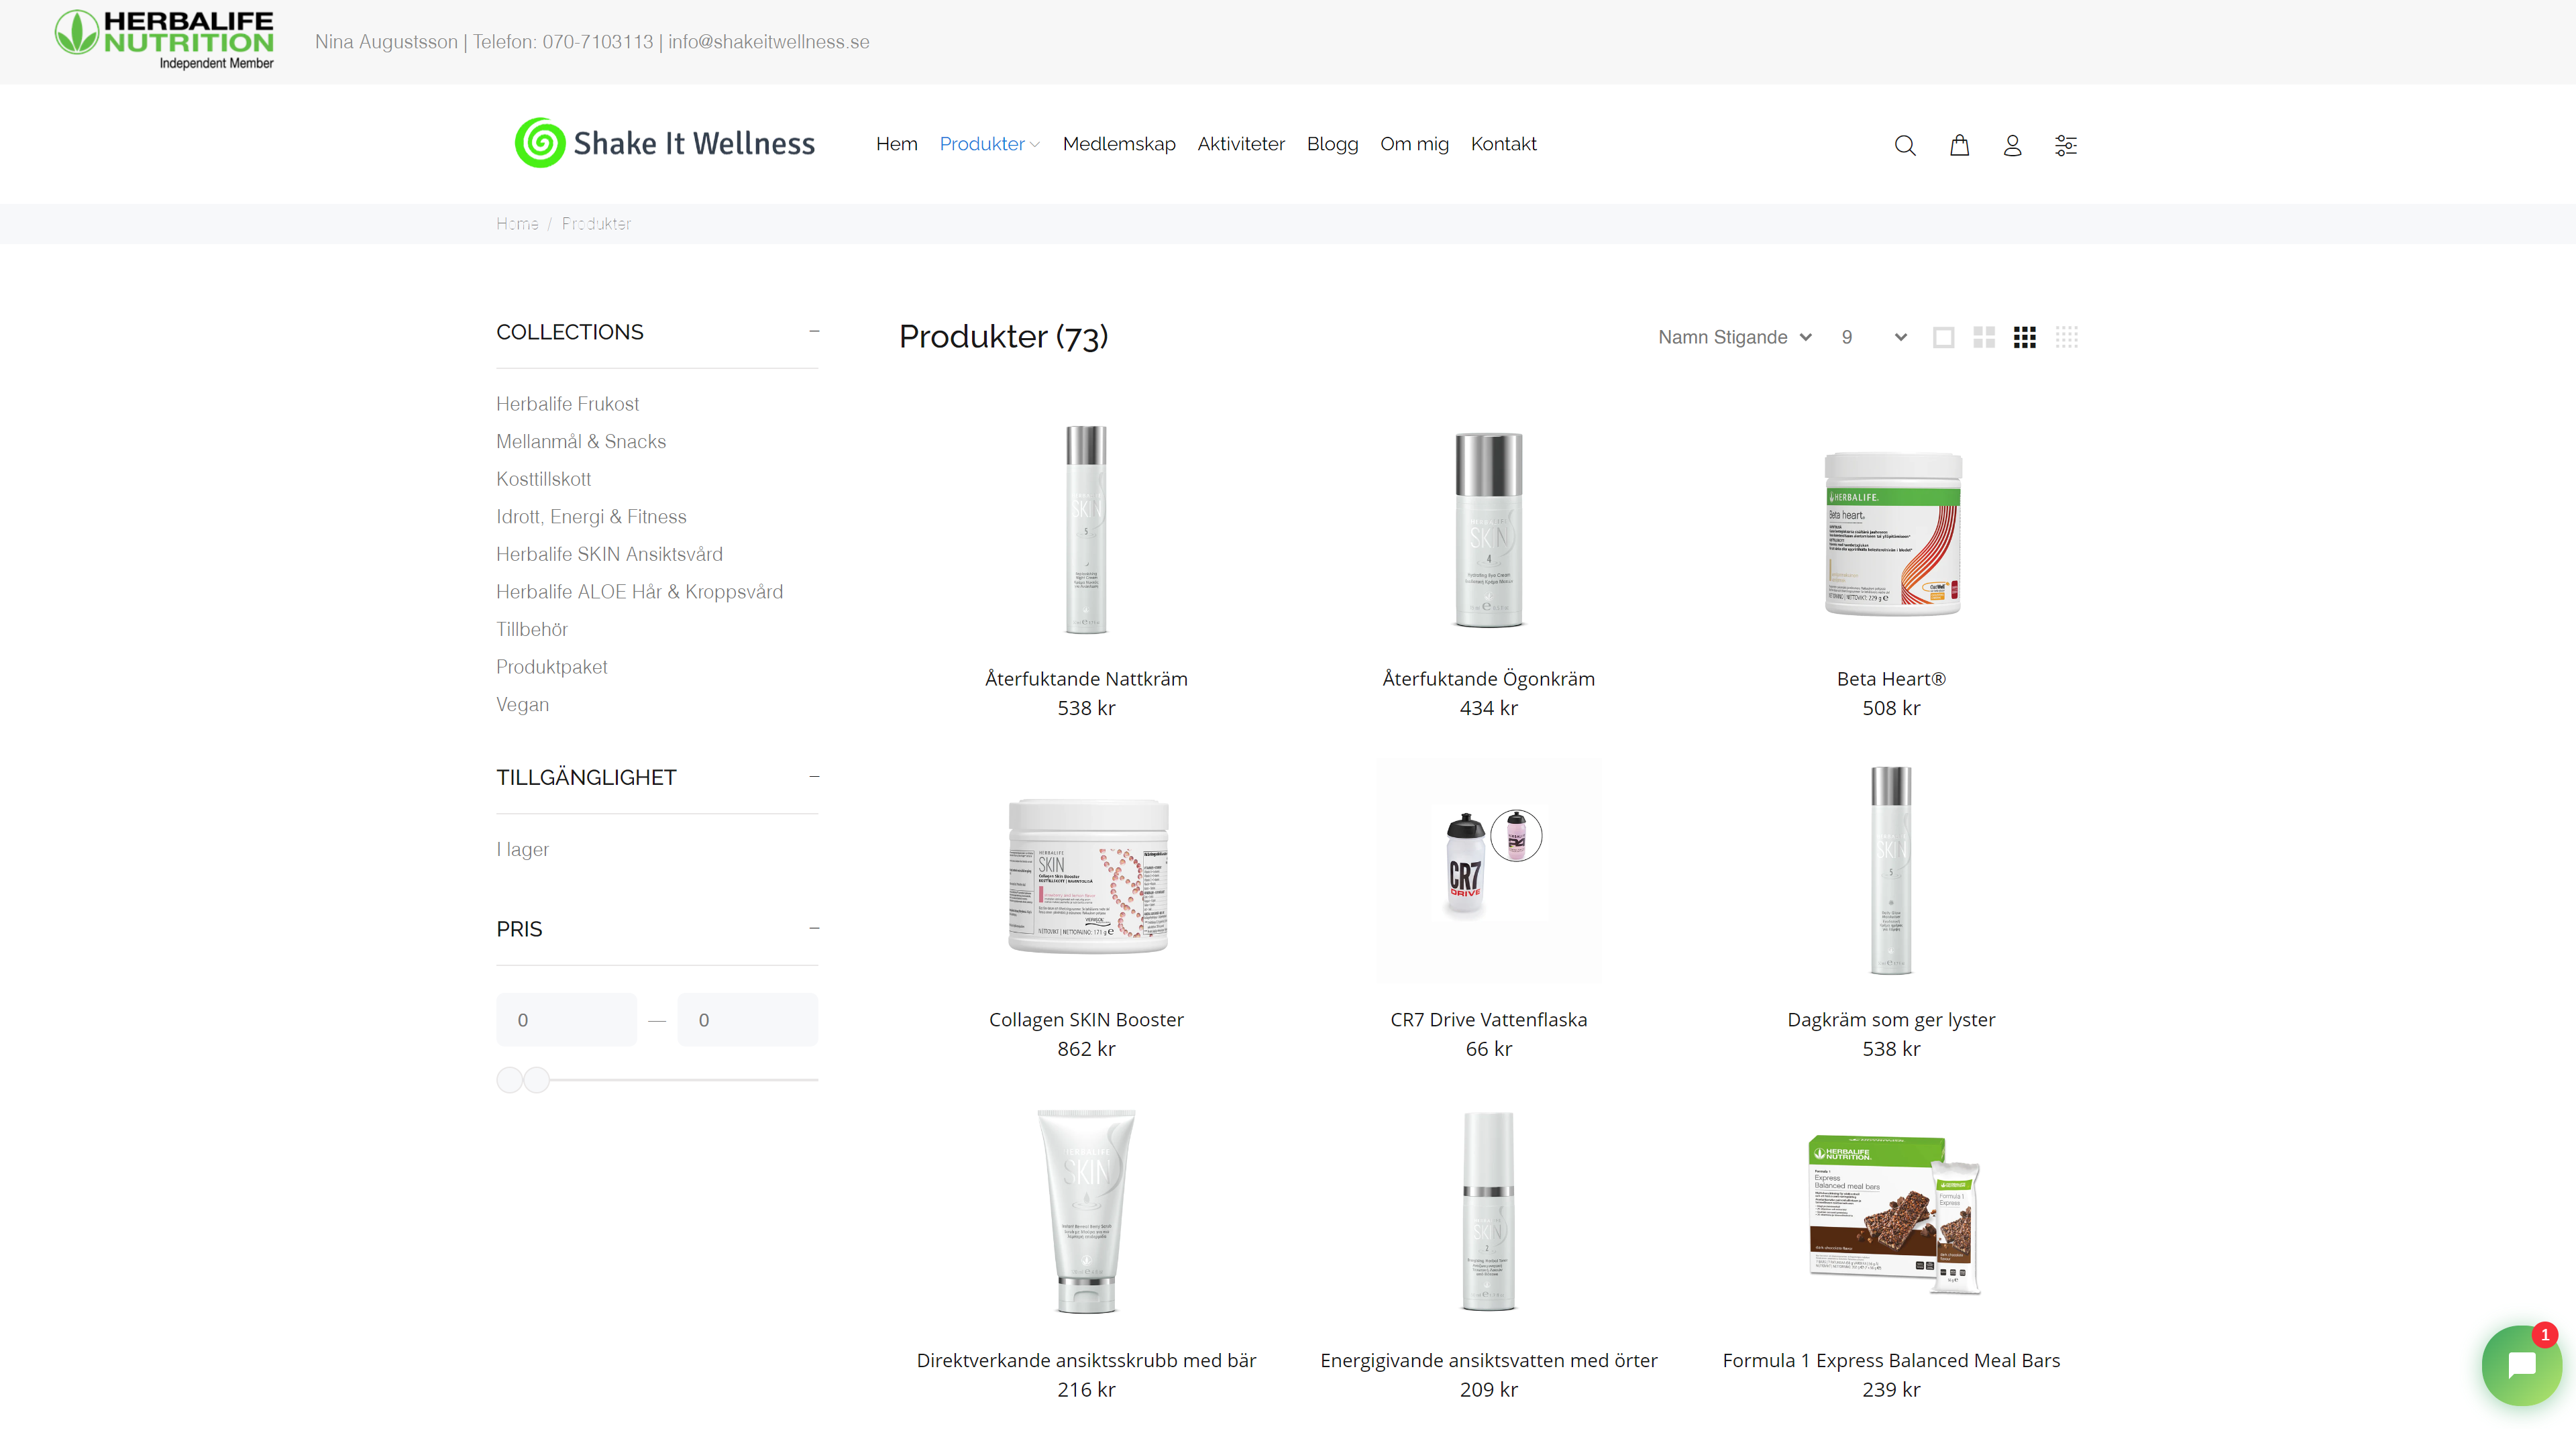Filter by Produktpaket collection
Image resolution: width=2576 pixels, height=1449 pixels.
(551, 667)
